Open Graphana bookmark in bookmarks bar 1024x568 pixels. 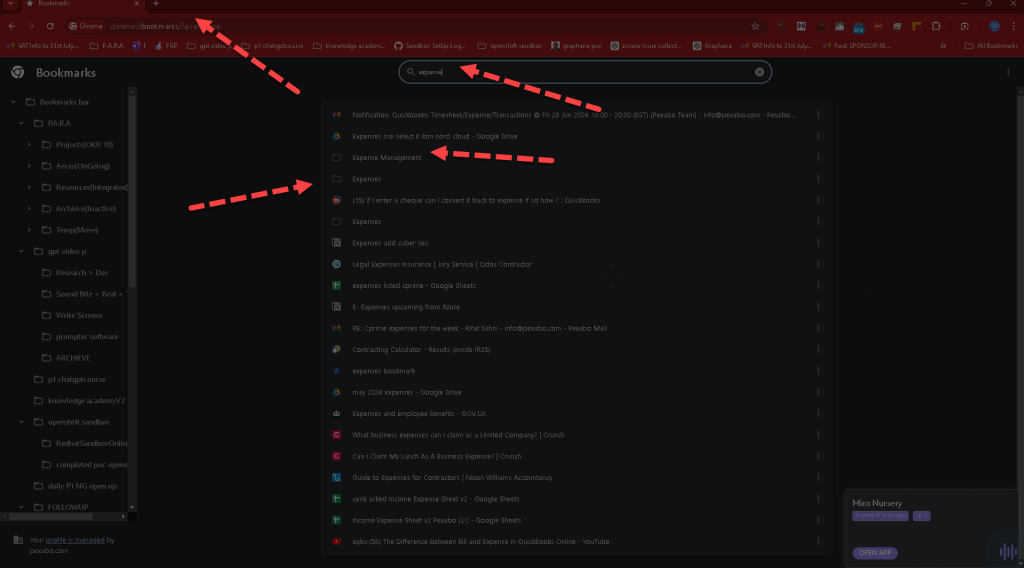pos(712,46)
